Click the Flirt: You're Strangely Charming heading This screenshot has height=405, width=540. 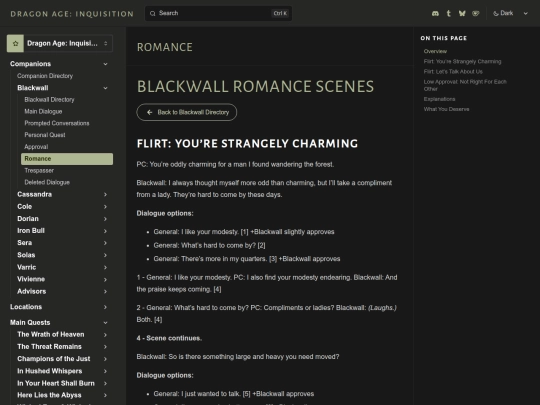tap(247, 144)
